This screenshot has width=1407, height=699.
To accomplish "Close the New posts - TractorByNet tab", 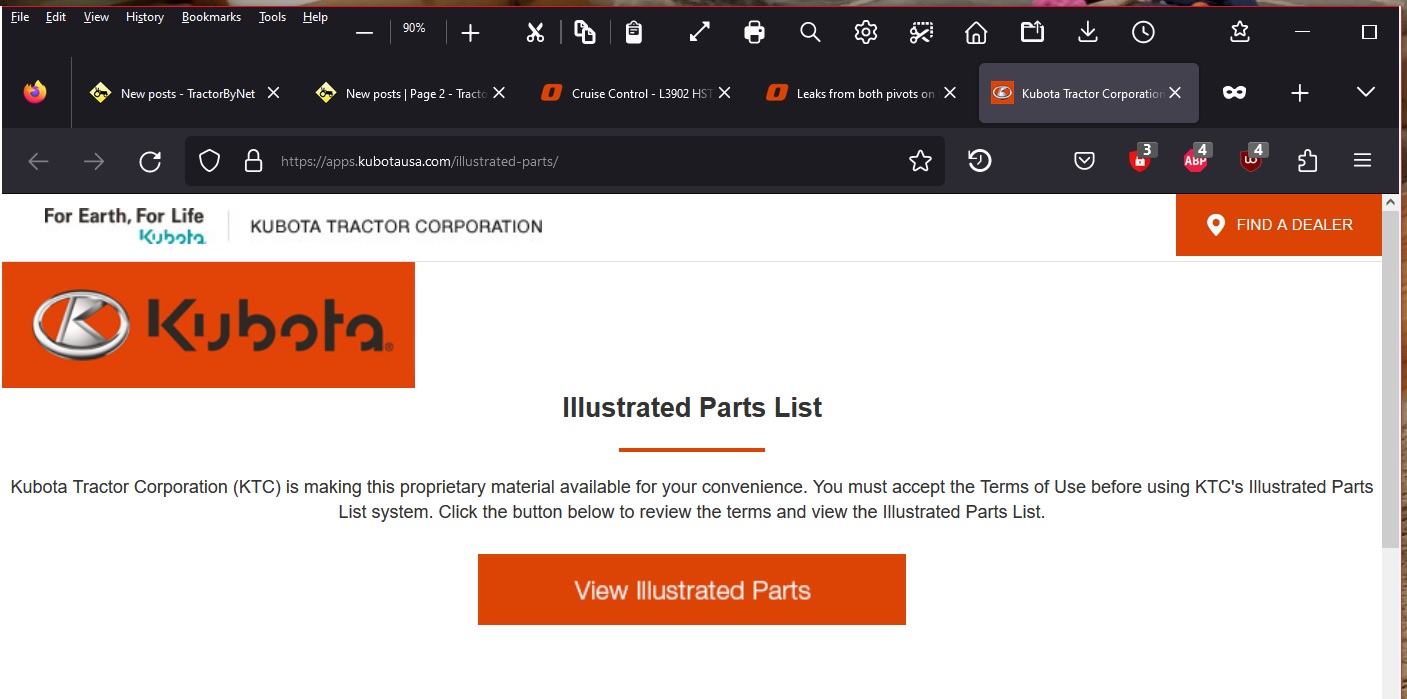I will 273,93.
